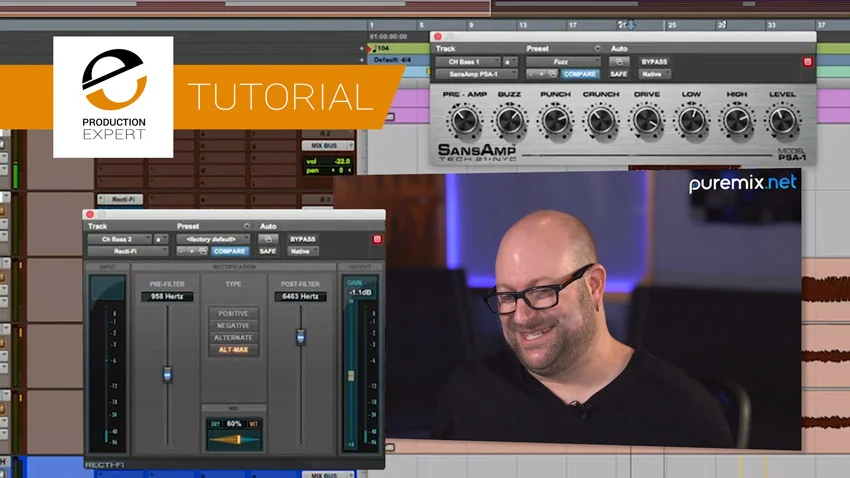Open Recti-Fi plug-in automation enable dialog icon

point(268,239)
